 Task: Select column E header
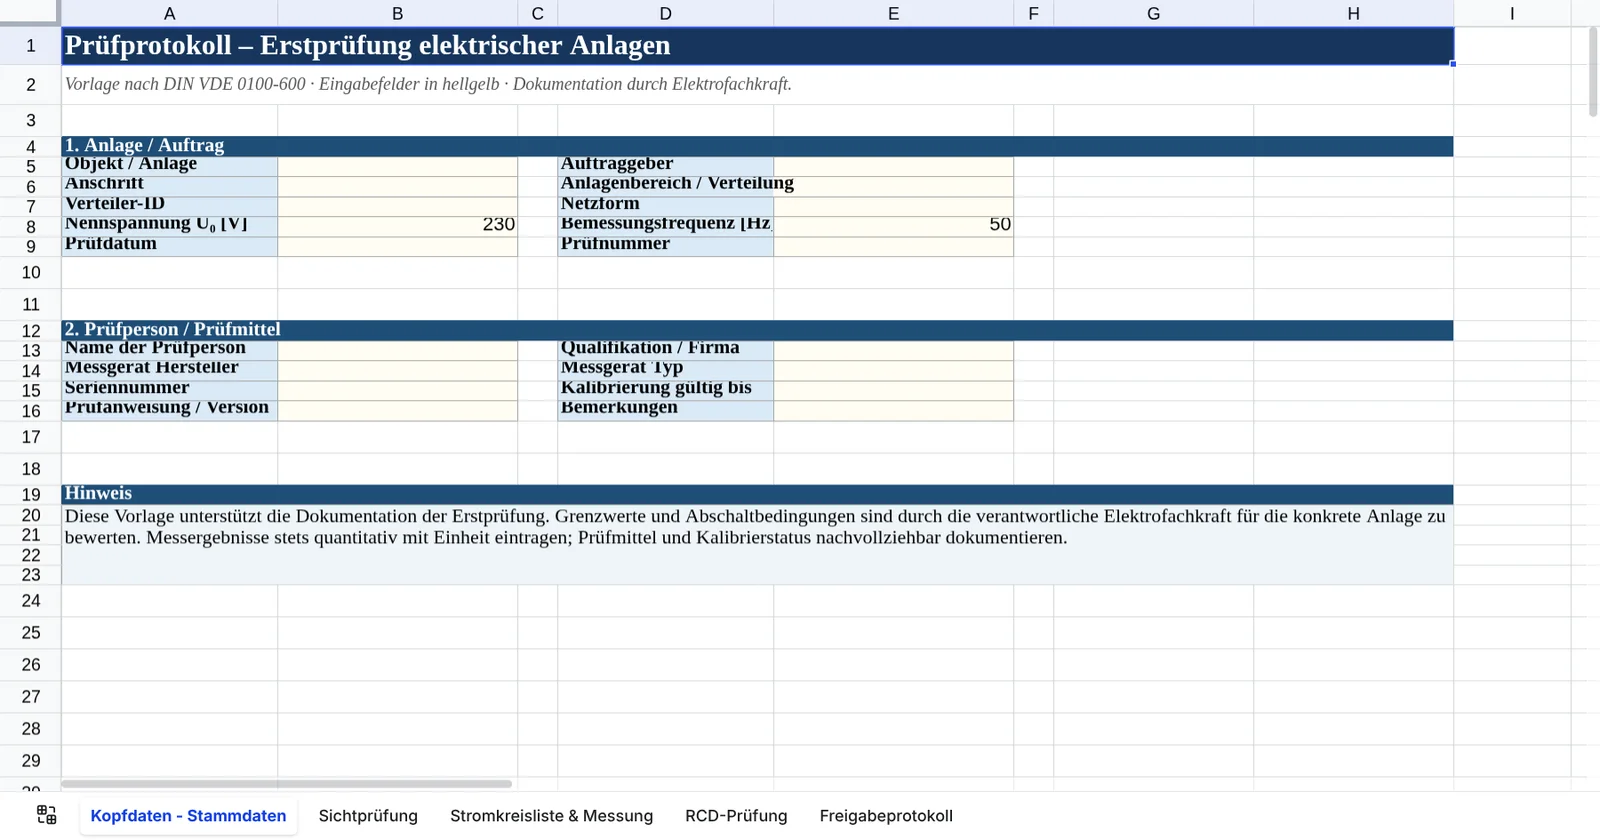coord(893,13)
